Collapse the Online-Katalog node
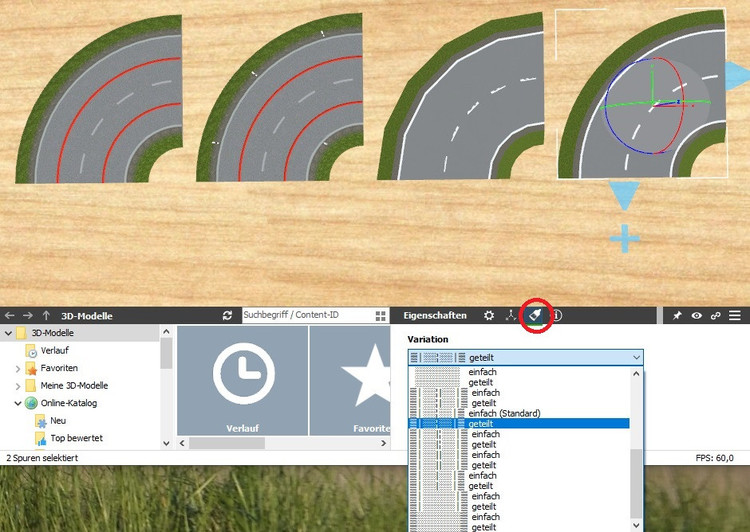This screenshot has width=750, height=532. coord(18,403)
